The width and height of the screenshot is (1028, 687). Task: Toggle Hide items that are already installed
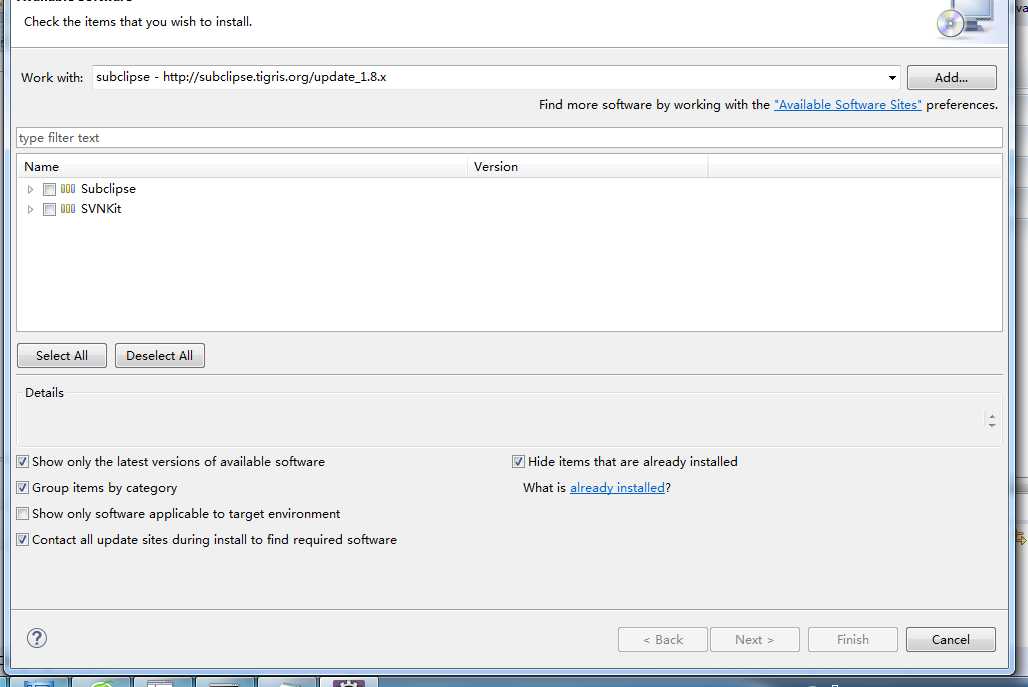[x=518, y=461]
